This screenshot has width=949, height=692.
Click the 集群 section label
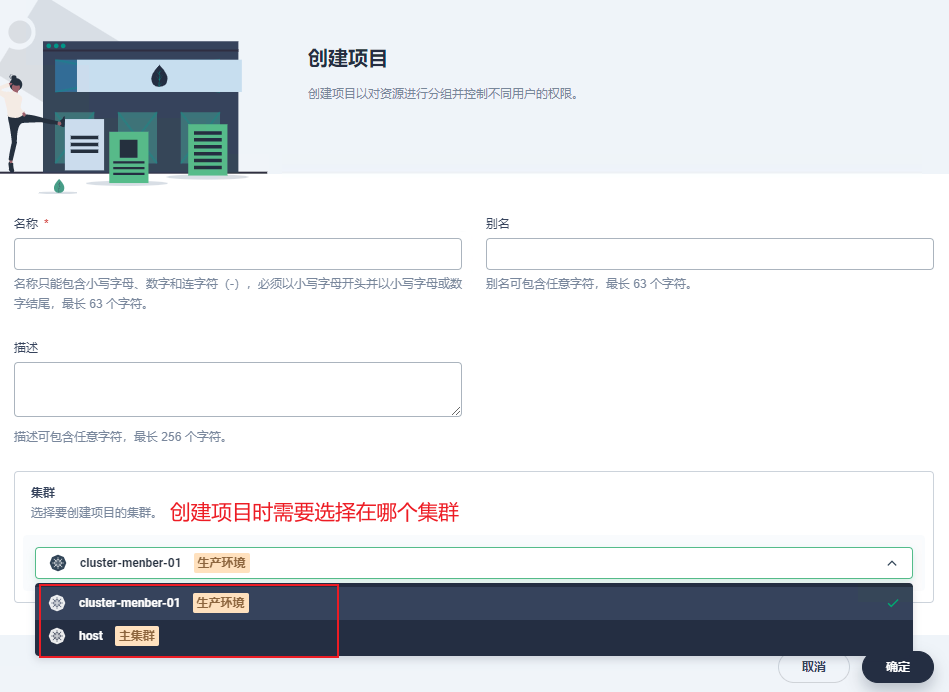(x=43, y=493)
